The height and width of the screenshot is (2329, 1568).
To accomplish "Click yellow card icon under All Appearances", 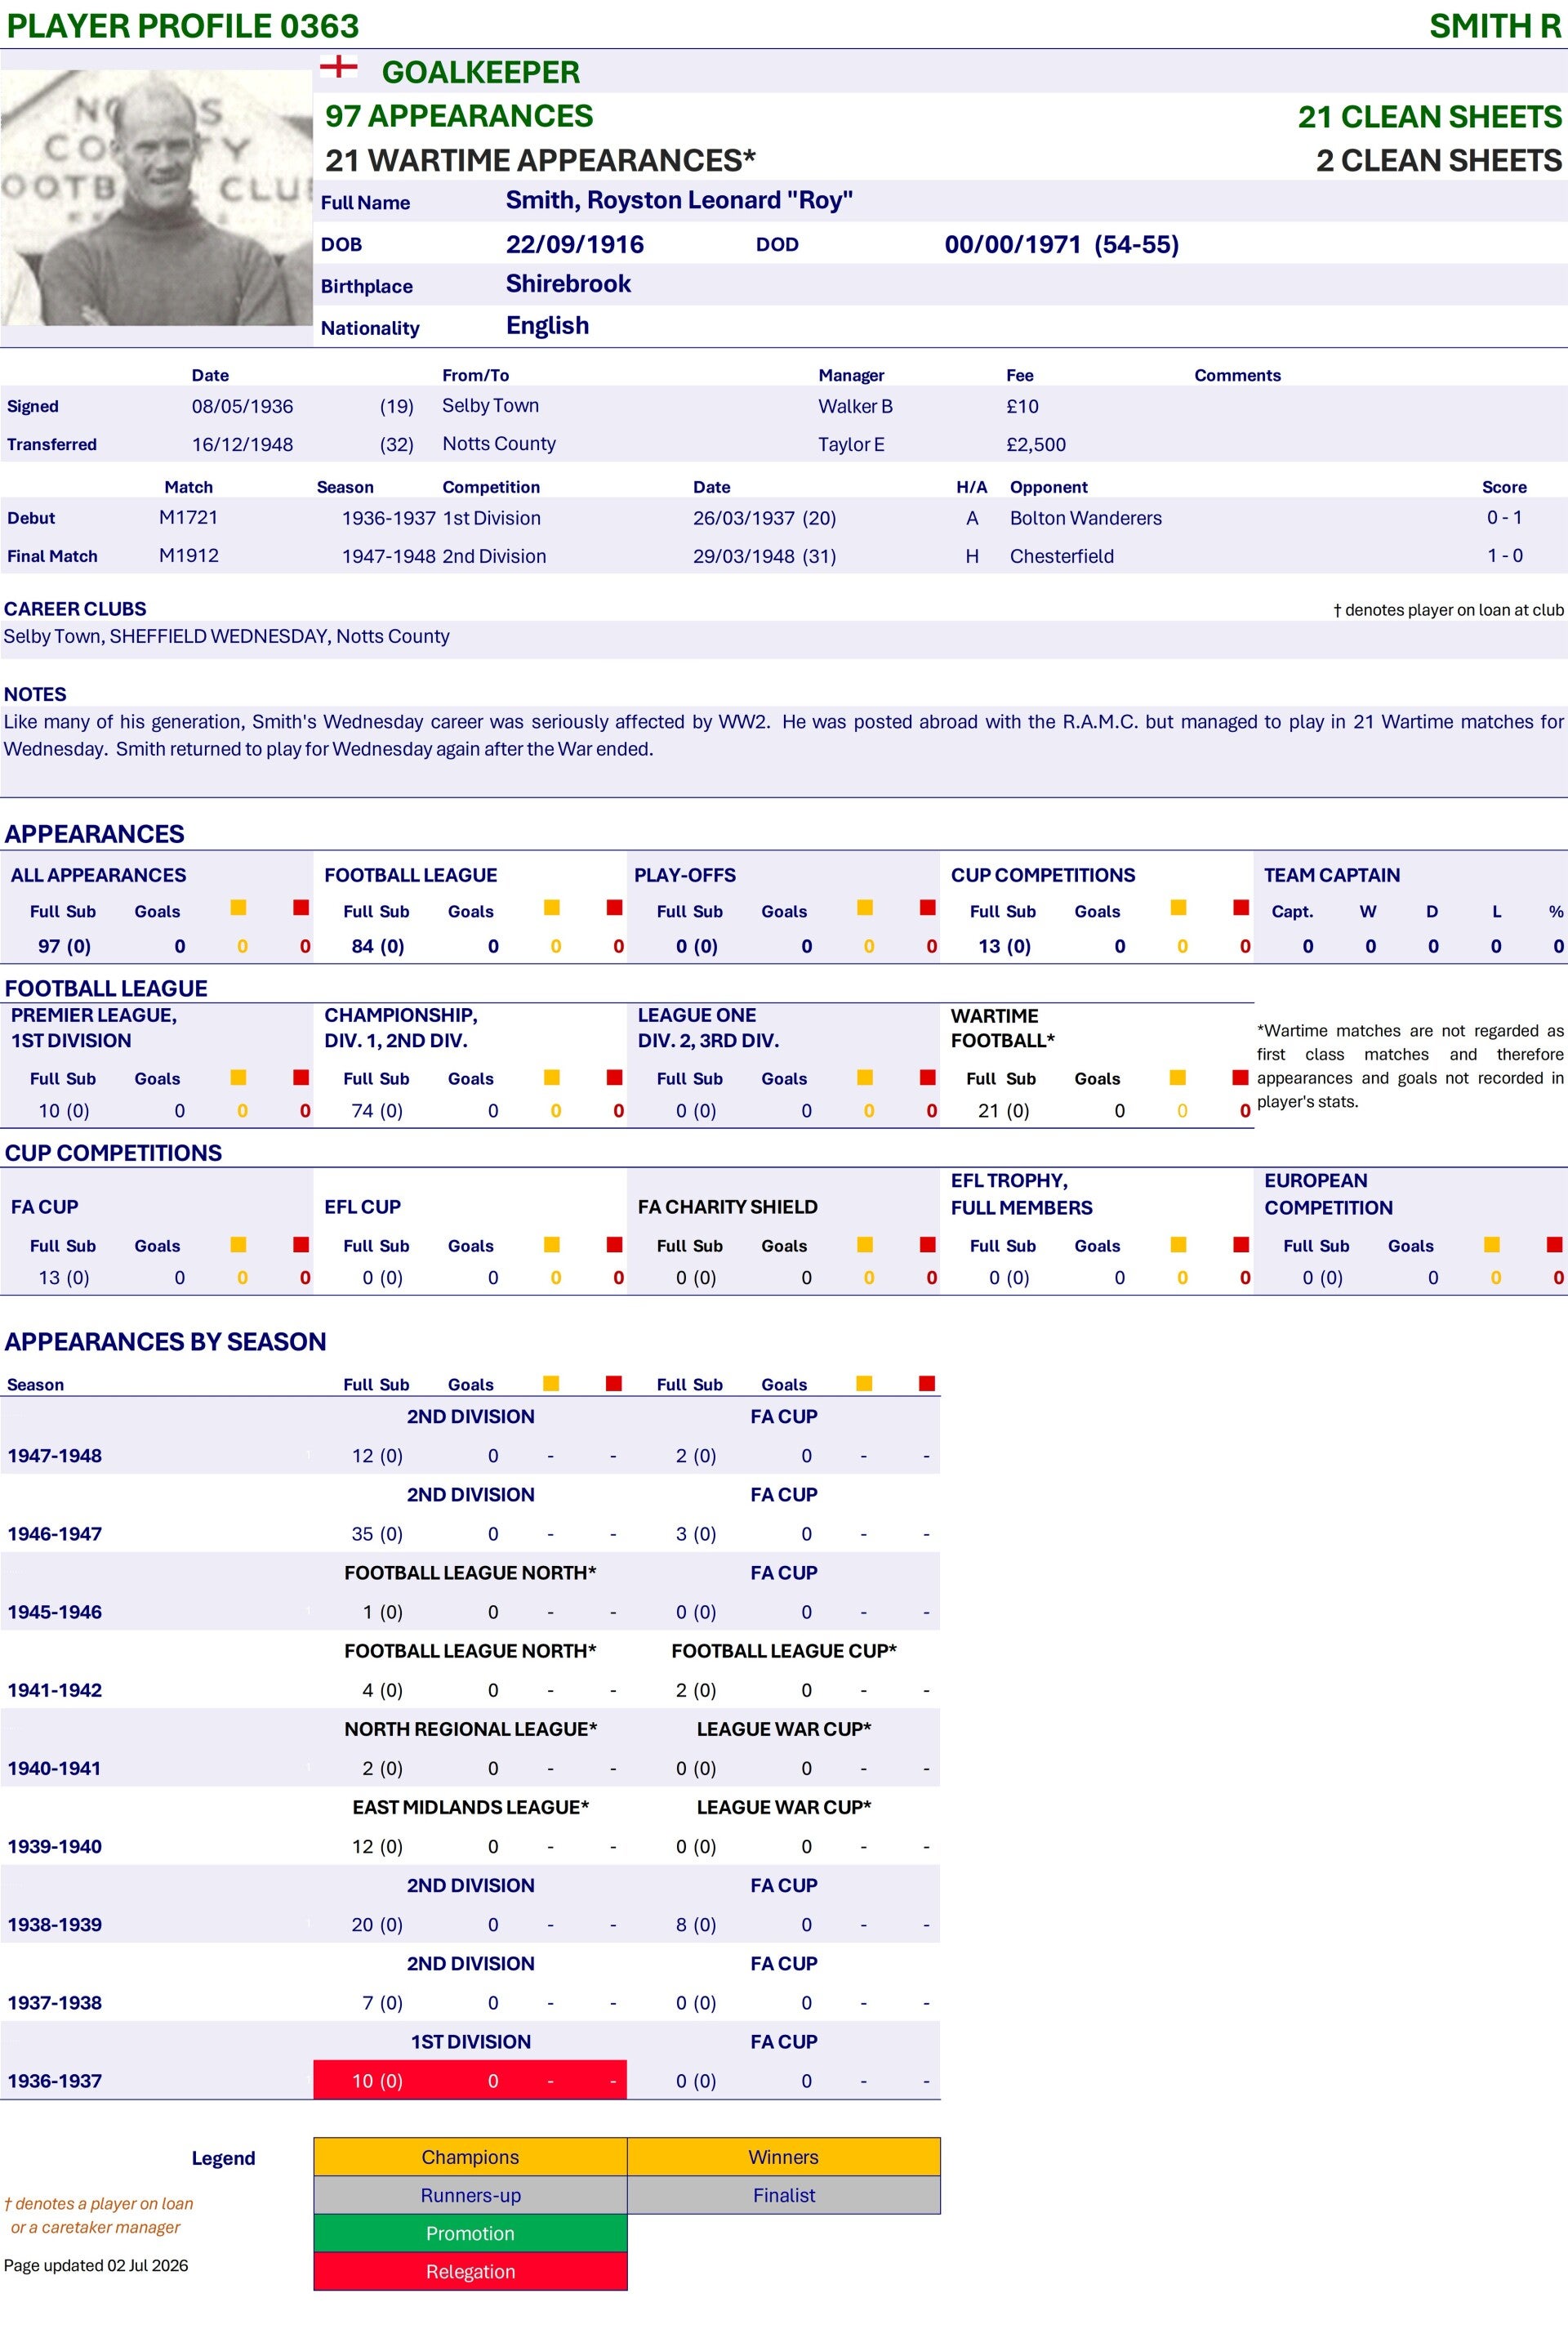I will pyautogui.click(x=238, y=908).
